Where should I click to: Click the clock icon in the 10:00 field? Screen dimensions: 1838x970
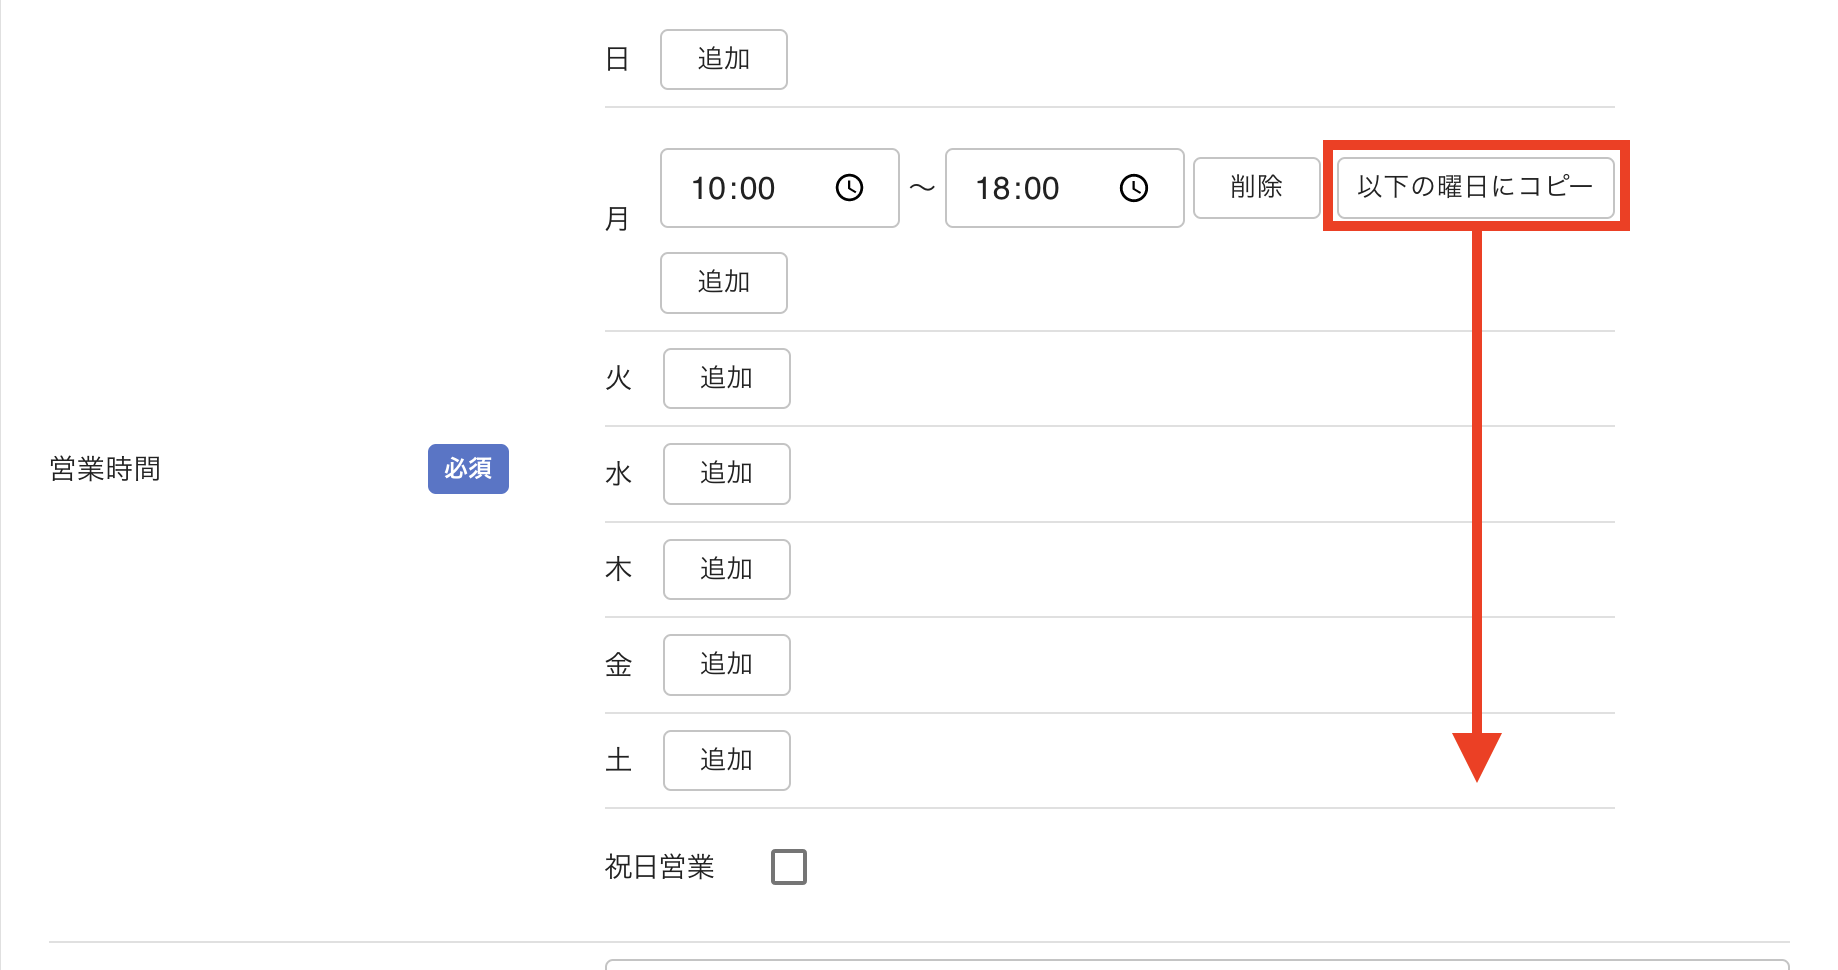[849, 188]
